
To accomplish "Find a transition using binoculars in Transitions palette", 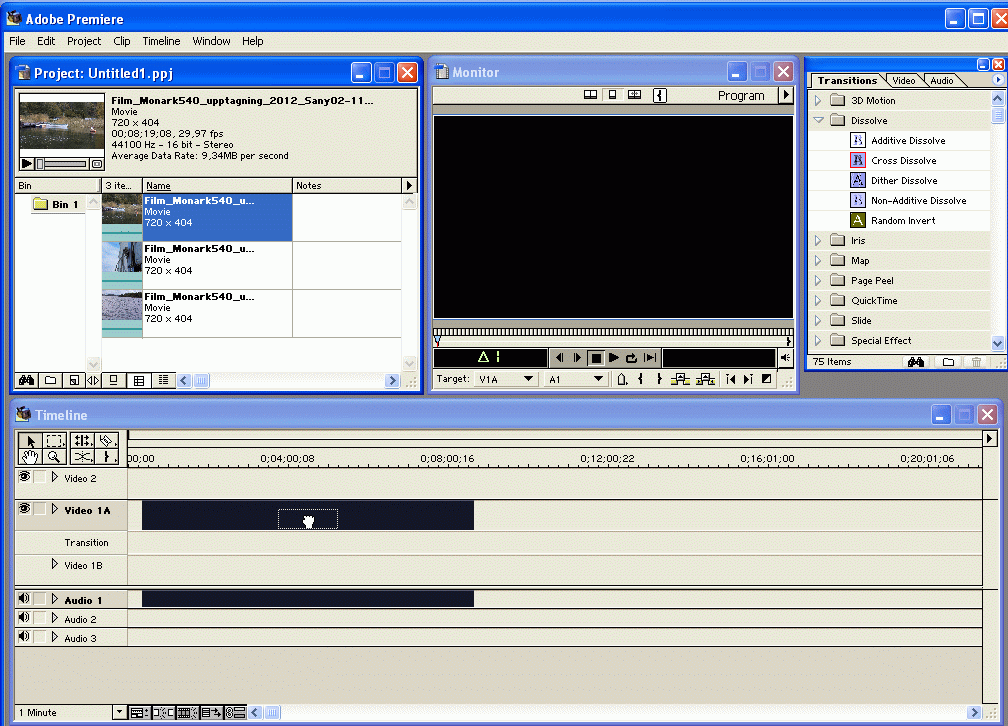I will 916,362.
